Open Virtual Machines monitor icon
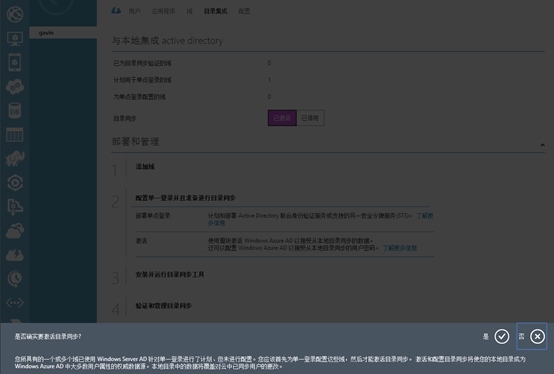 pyautogui.click(x=15, y=38)
